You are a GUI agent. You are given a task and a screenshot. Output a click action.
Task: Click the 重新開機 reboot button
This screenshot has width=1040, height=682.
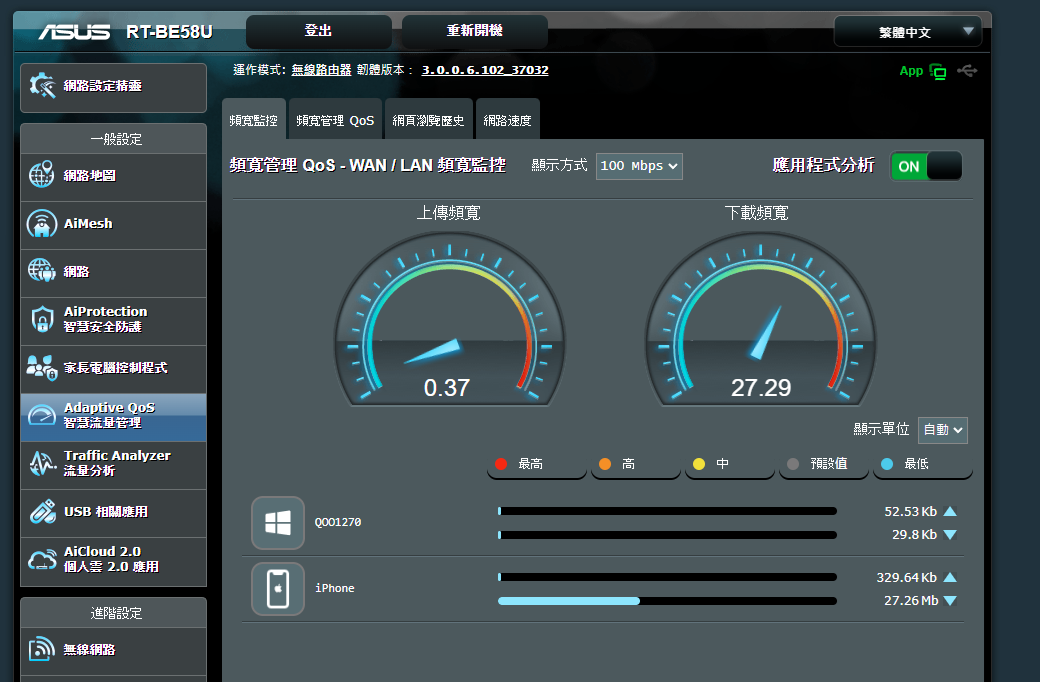(475, 31)
